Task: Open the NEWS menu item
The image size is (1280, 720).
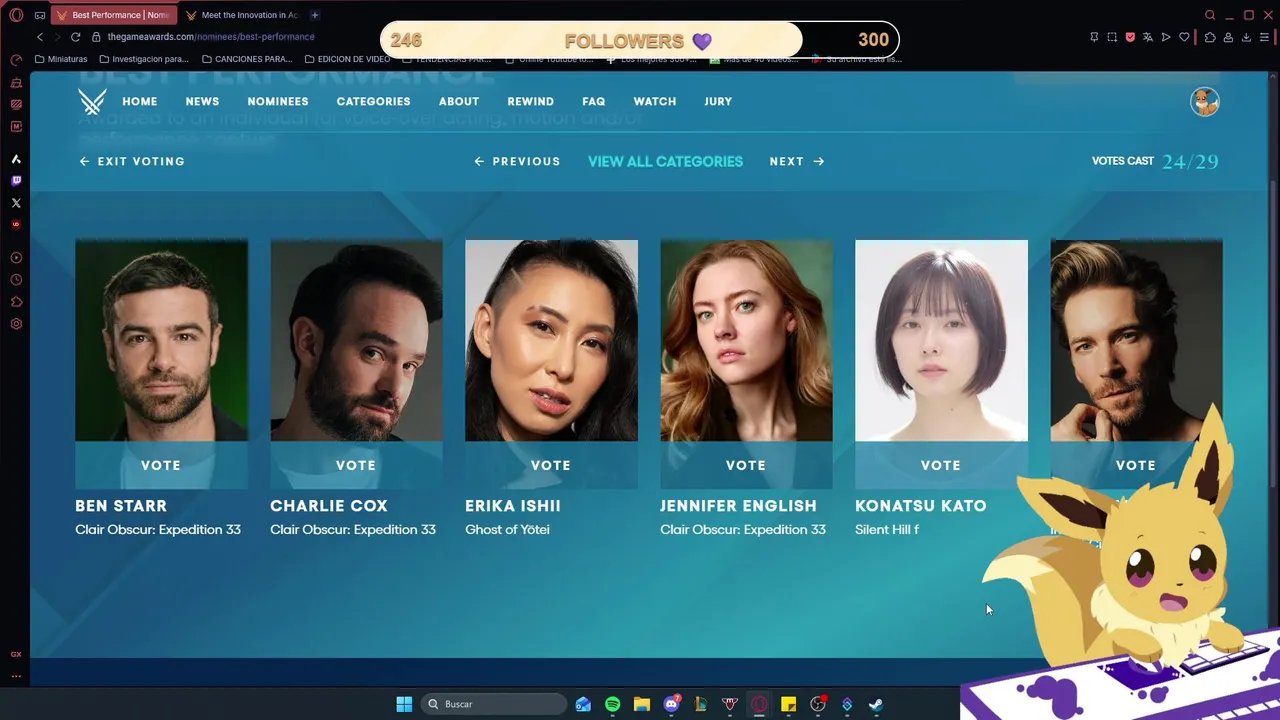Action: 202,101
